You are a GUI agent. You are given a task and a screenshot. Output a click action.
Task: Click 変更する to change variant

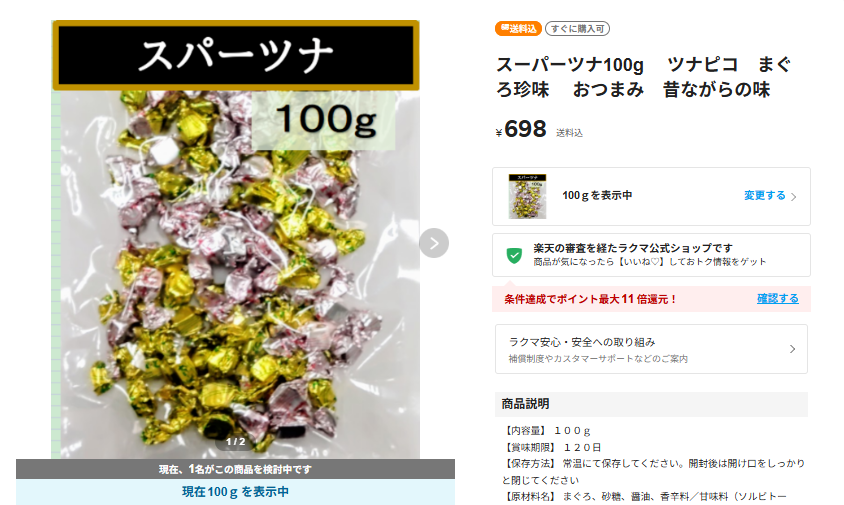click(764, 195)
